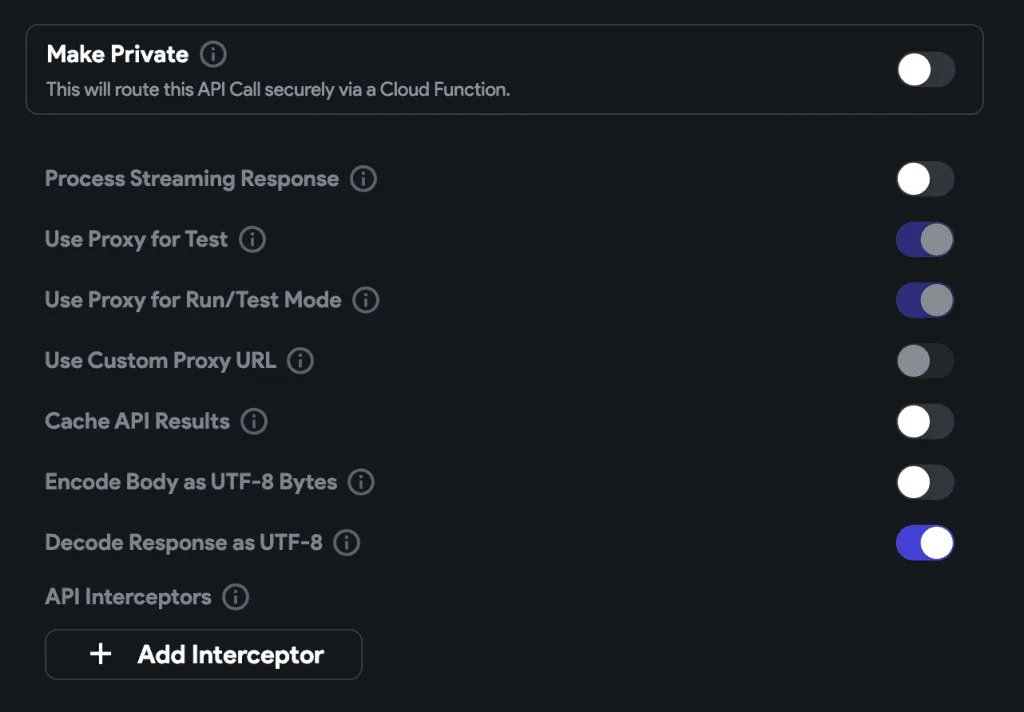The width and height of the screenshot is (1024, 712).
Task: Click the Add Interceptor button
Action: tap(203, 655)
